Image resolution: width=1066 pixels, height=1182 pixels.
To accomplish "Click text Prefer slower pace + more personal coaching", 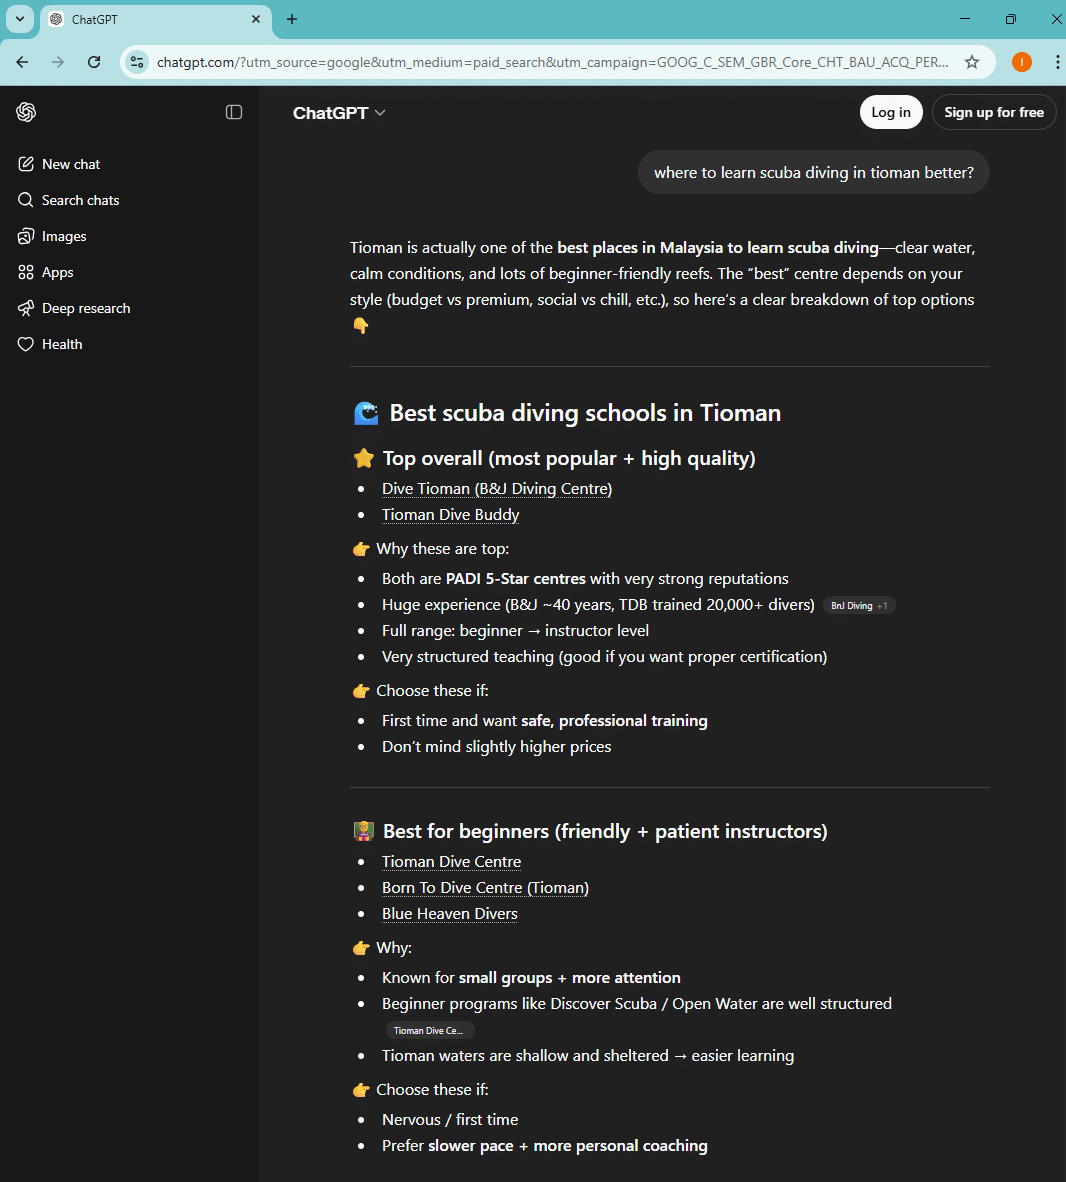I will pyautogui.click(x=544, y=1146).
